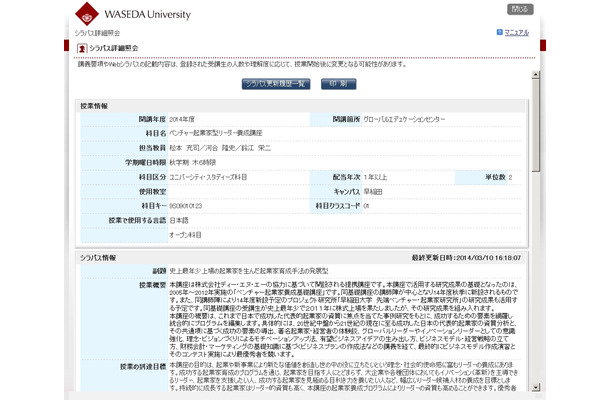Click the vertical scrollbar thumb
Screen dimensions: 610x400
click(x=536, y=125)
